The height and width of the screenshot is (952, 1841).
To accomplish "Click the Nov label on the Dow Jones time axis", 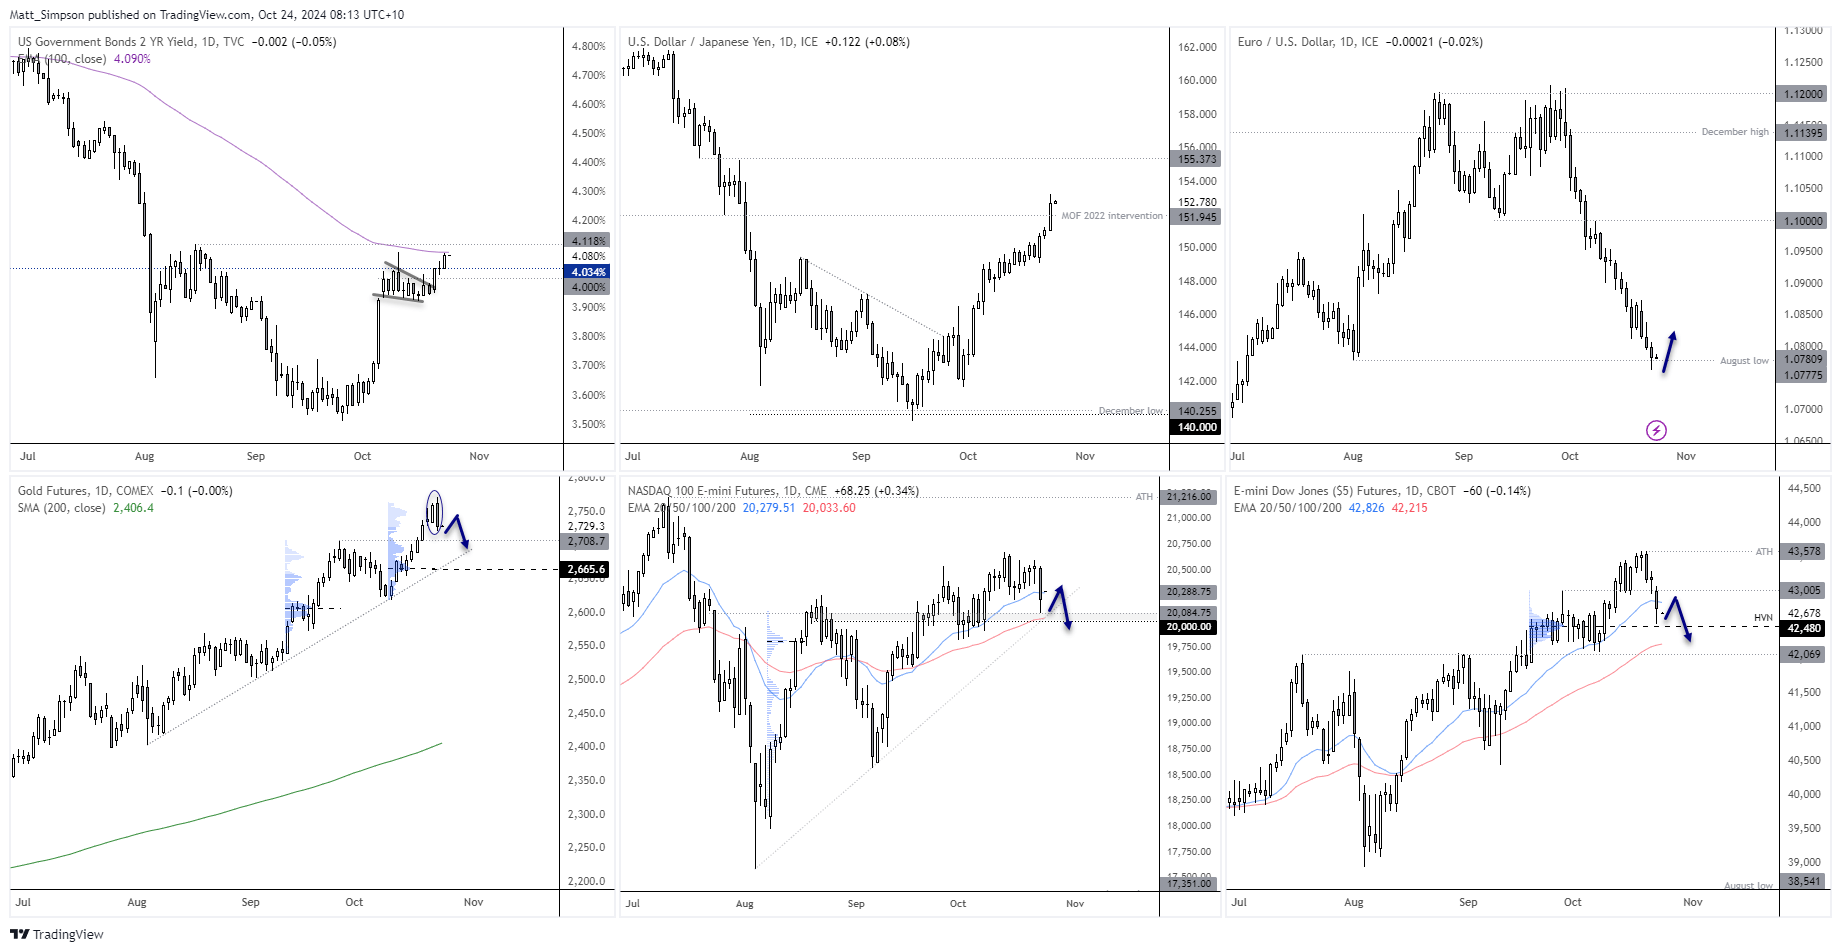I will click(1693, 902).
